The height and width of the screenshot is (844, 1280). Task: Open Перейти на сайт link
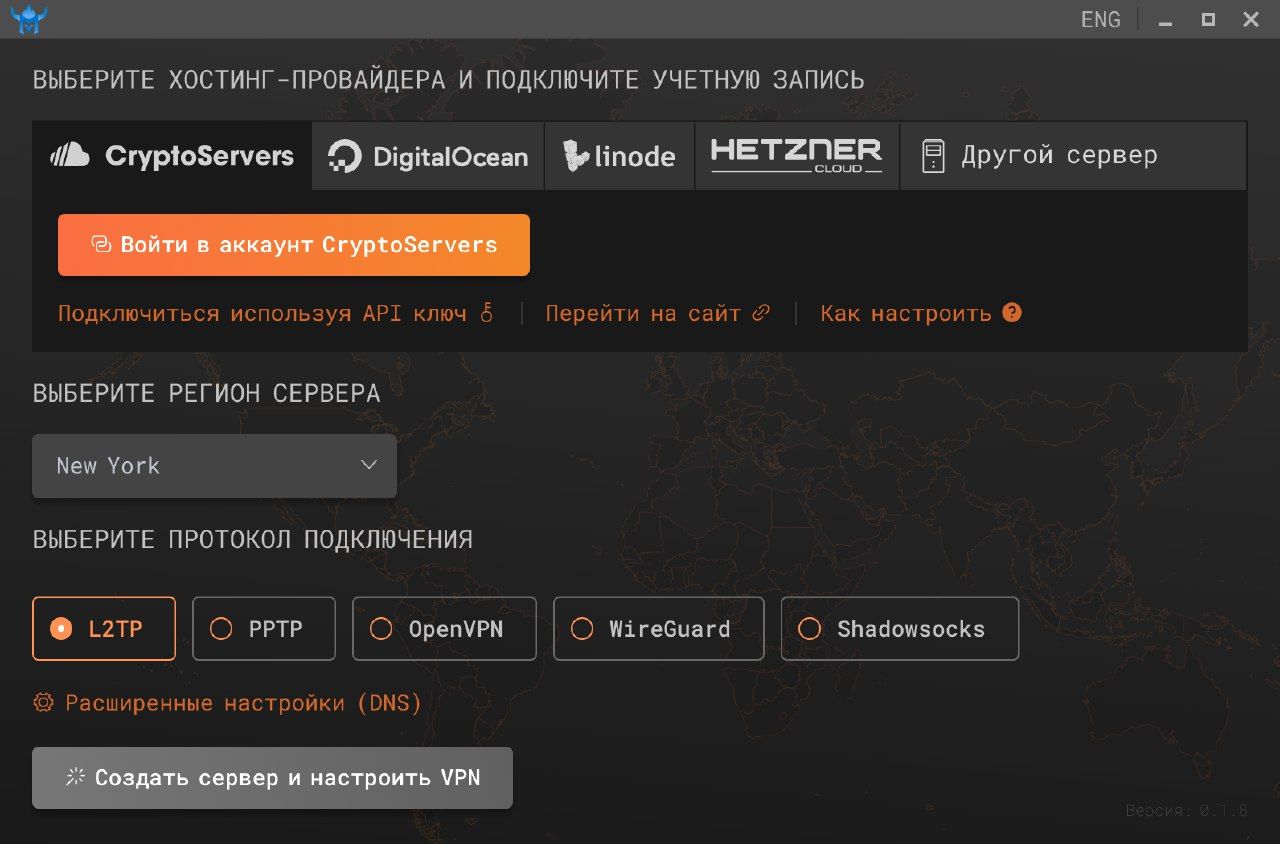coord(657,313)
